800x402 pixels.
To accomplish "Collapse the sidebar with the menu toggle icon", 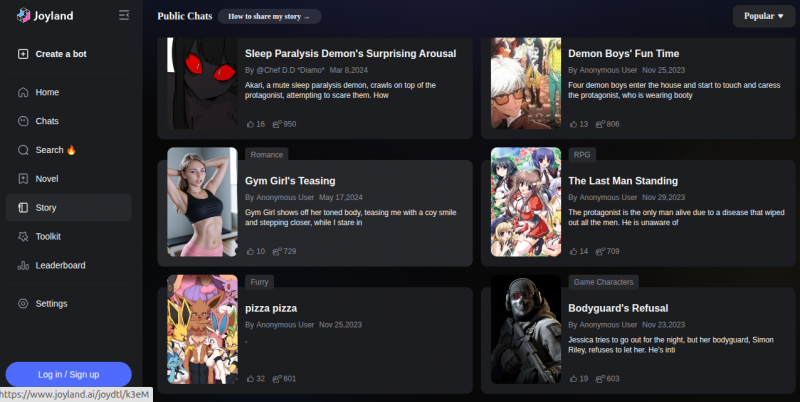I will [x=124, y=16].
